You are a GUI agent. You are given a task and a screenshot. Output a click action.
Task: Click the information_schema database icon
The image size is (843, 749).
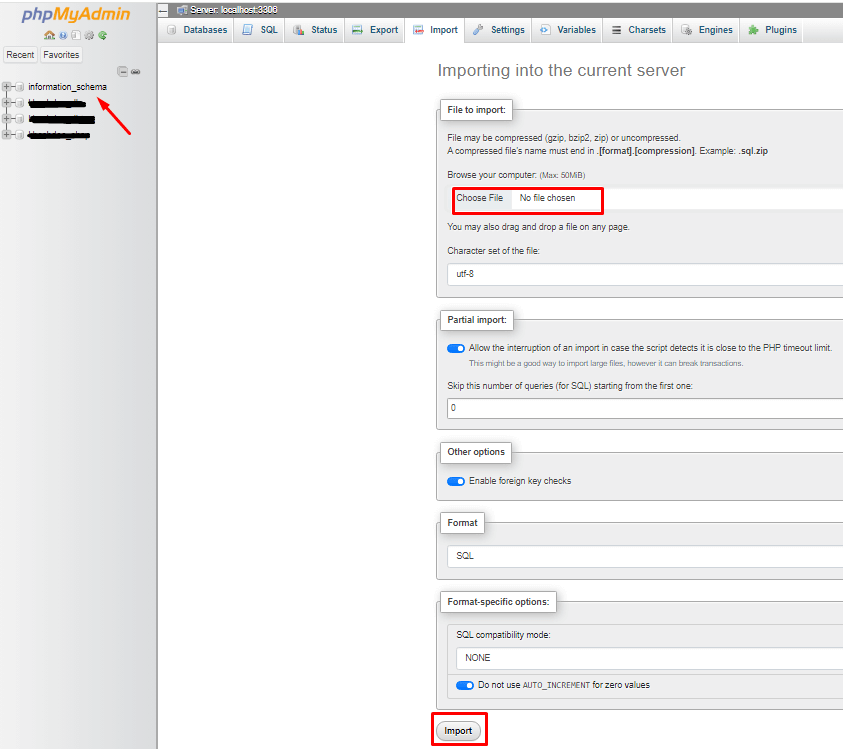(x=20, y=87)
